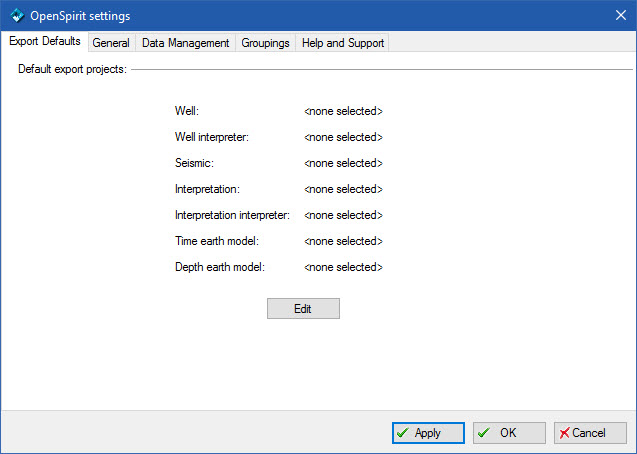Click Time earth model '<none selected>' value
Screen dimensions: 637x454
(343, 241)
